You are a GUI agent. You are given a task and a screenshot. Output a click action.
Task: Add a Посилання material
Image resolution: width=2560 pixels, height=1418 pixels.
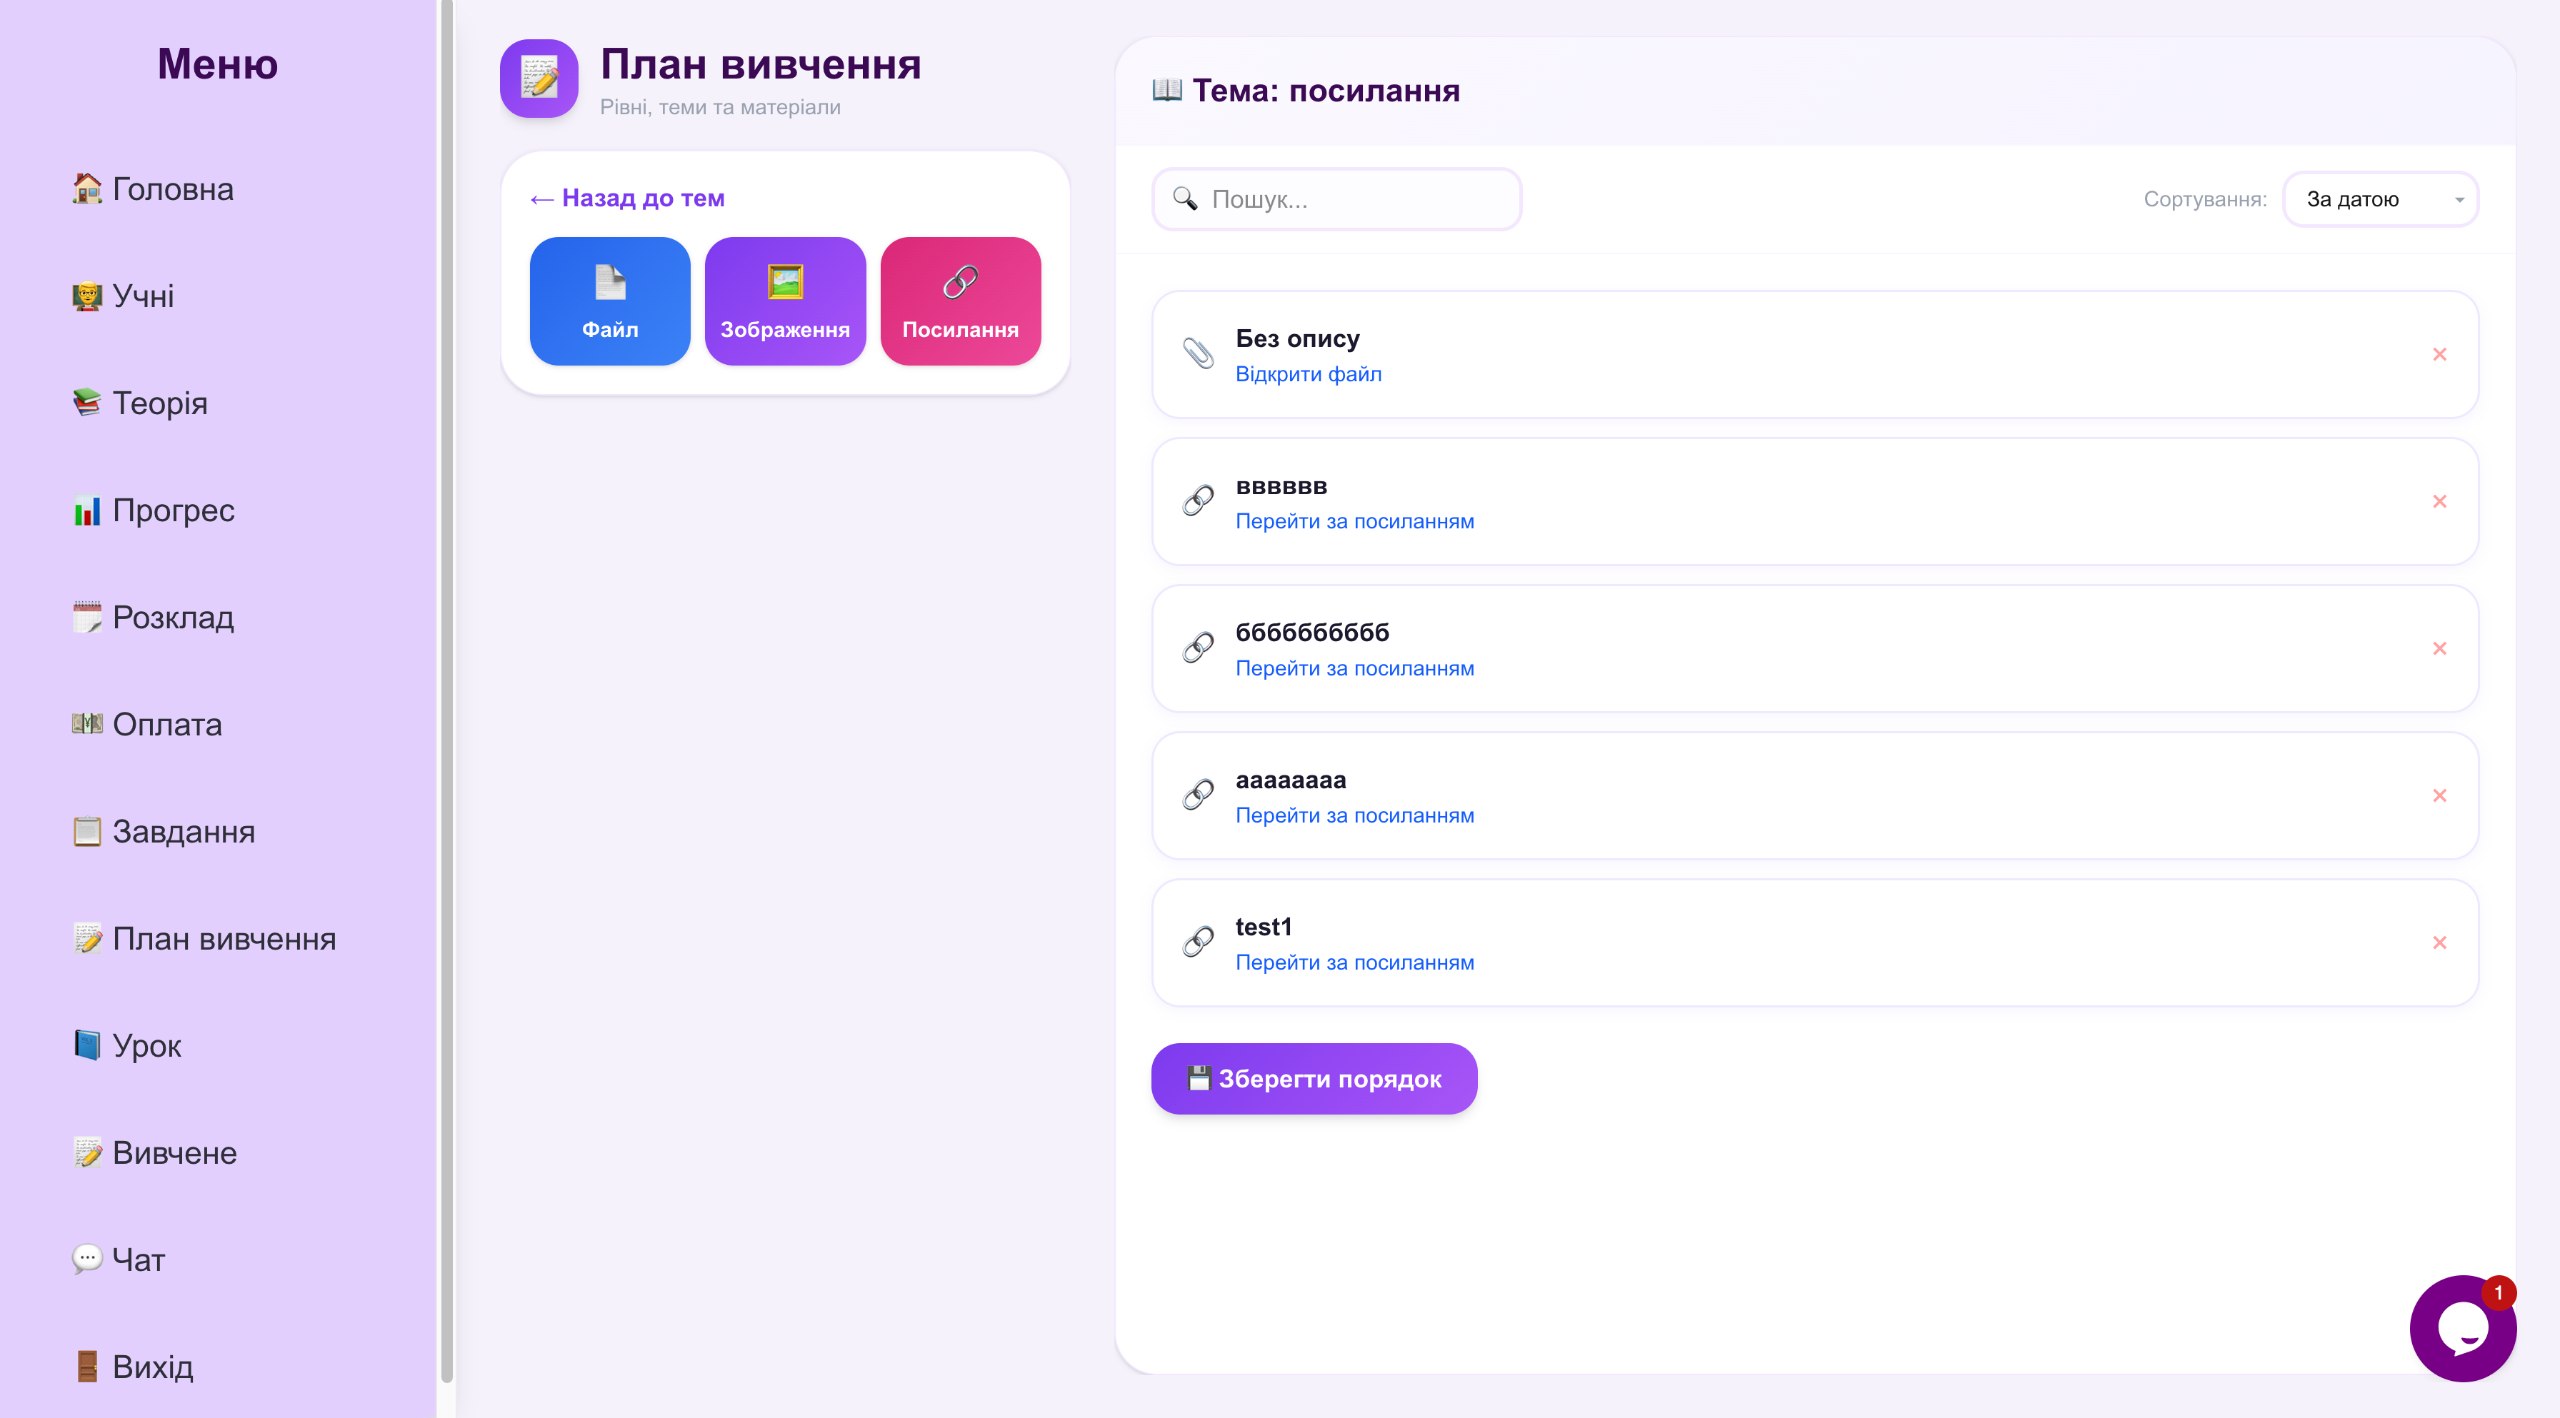(x=961, y=301)
